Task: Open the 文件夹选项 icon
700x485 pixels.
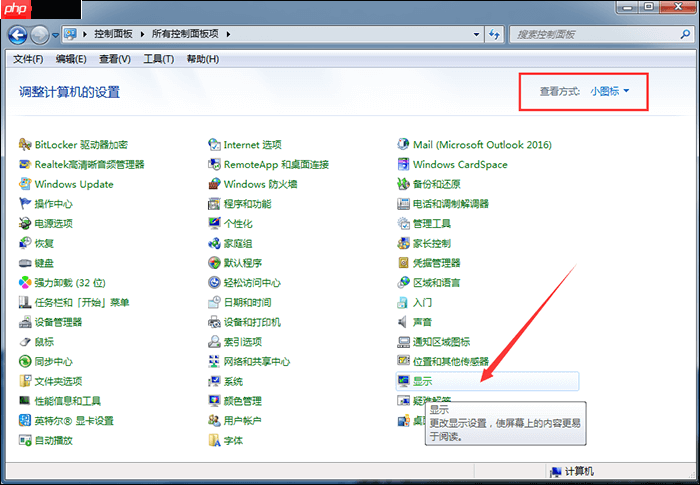Action: click(25, 381)
